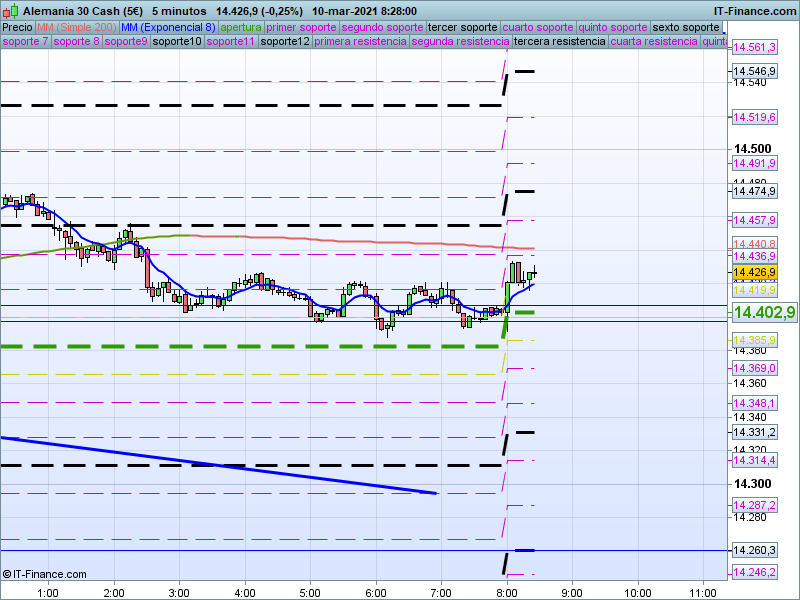Click the primer soporte label
800x600 pixels.
[301, 27]
